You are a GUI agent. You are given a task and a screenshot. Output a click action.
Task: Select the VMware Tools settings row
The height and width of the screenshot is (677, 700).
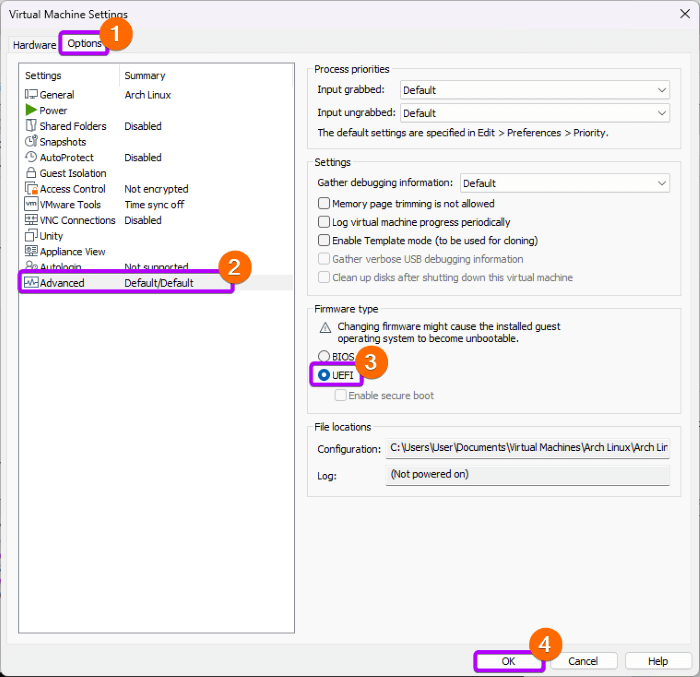pos(156,205)
